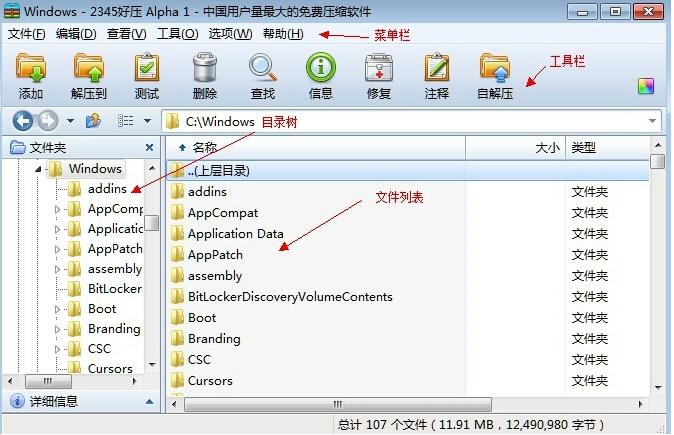The width and height of the screenshot is (674, 435).
Task: Click the 2345好压 title bar app icon
Action: coord(12,11)
